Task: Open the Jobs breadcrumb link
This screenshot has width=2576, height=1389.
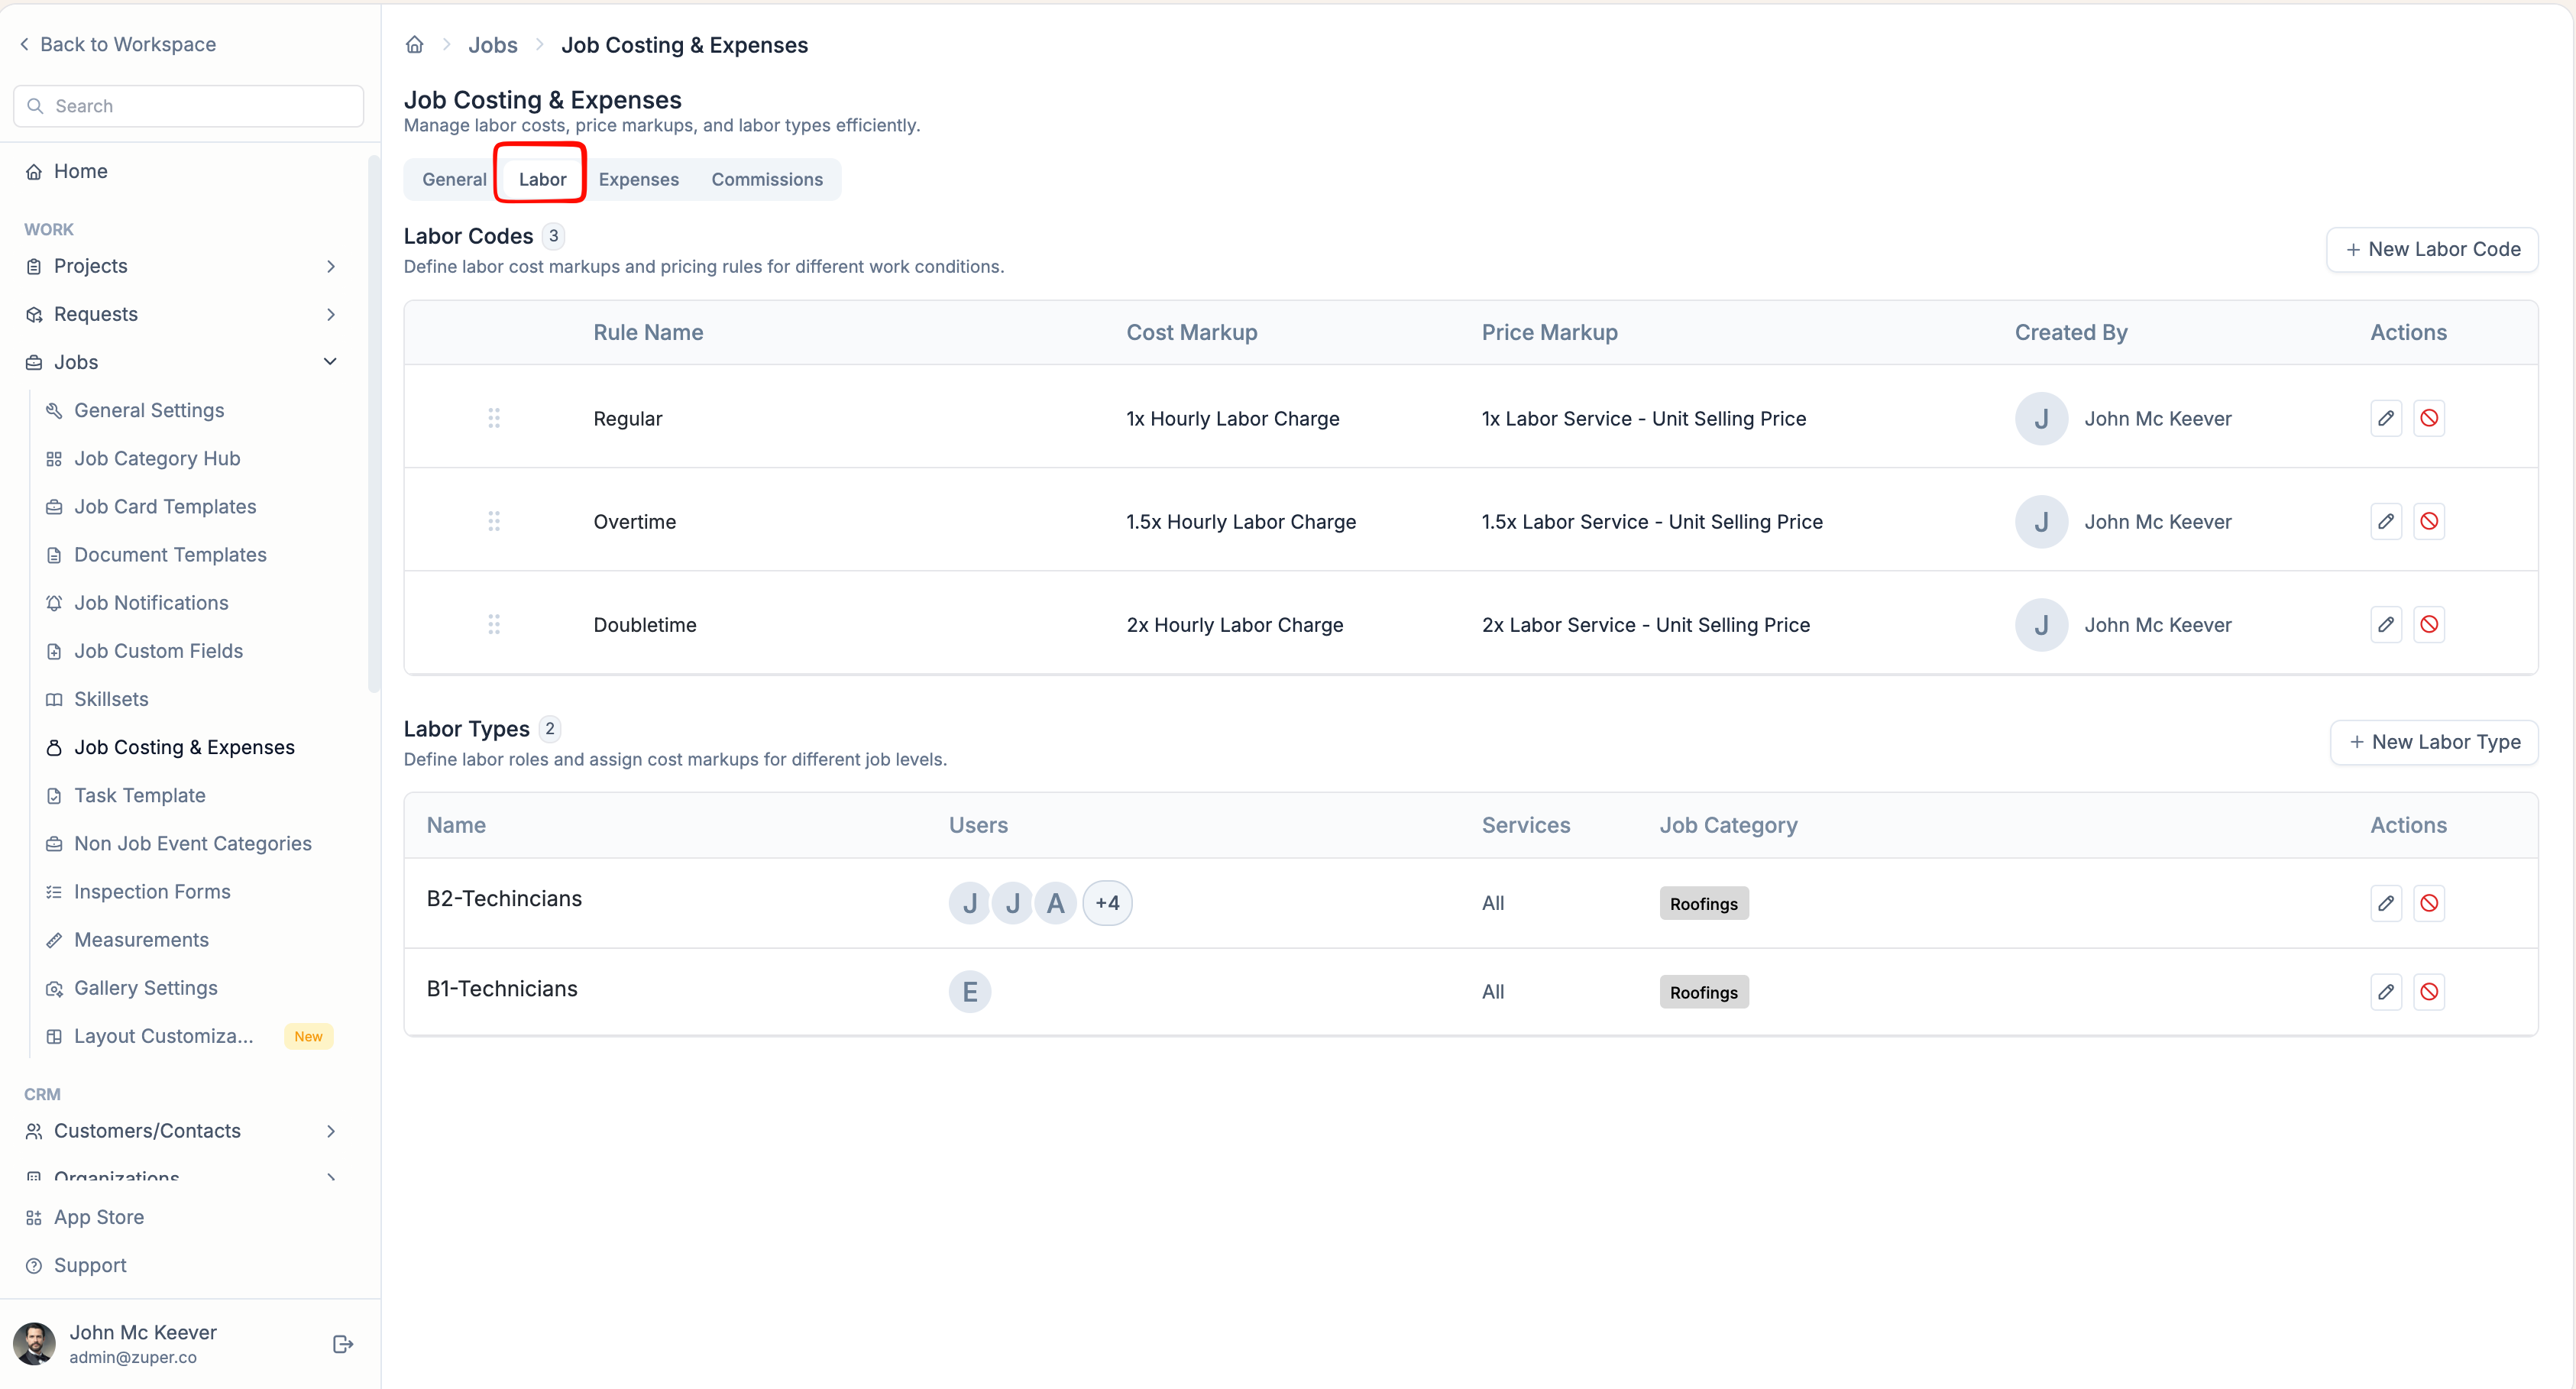Action: point(493,45)
